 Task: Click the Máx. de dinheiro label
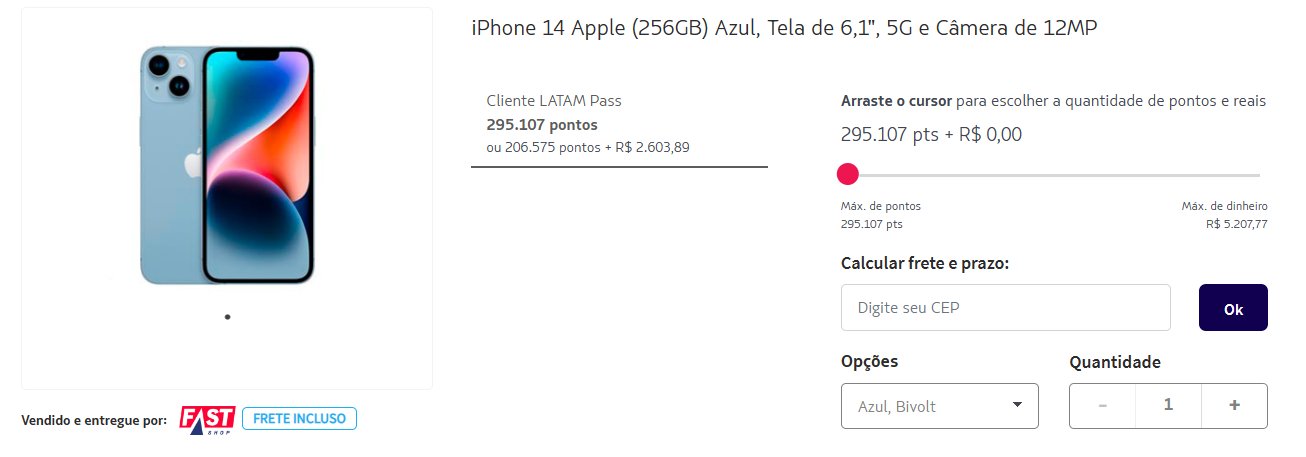(1225, 206)
